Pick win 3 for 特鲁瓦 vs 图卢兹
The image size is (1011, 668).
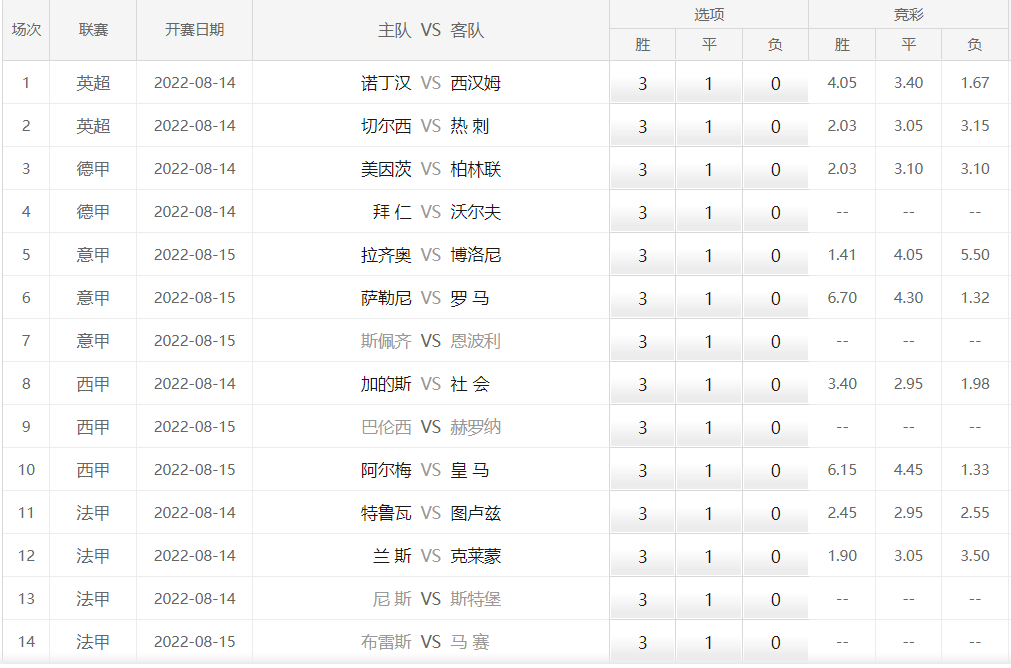pos(642,513)
